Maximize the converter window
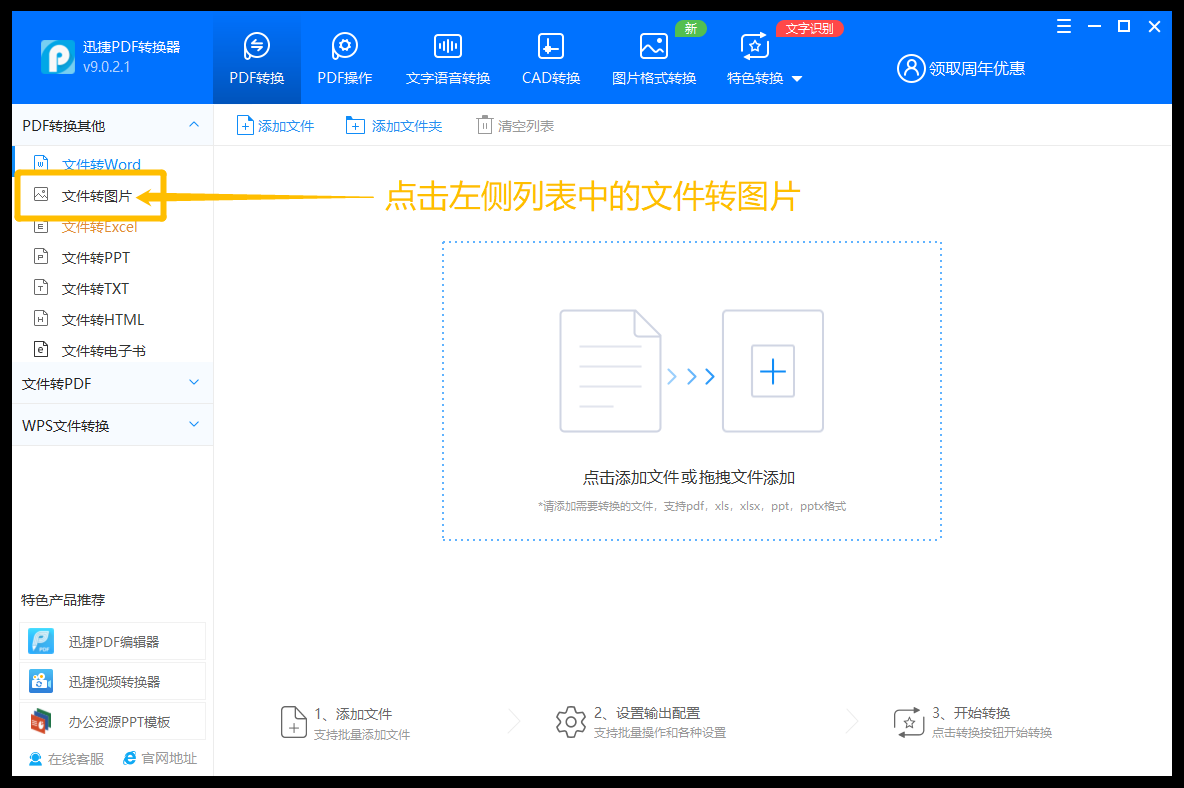This screenshot has height=788, width=1184. pos(1124,26)
